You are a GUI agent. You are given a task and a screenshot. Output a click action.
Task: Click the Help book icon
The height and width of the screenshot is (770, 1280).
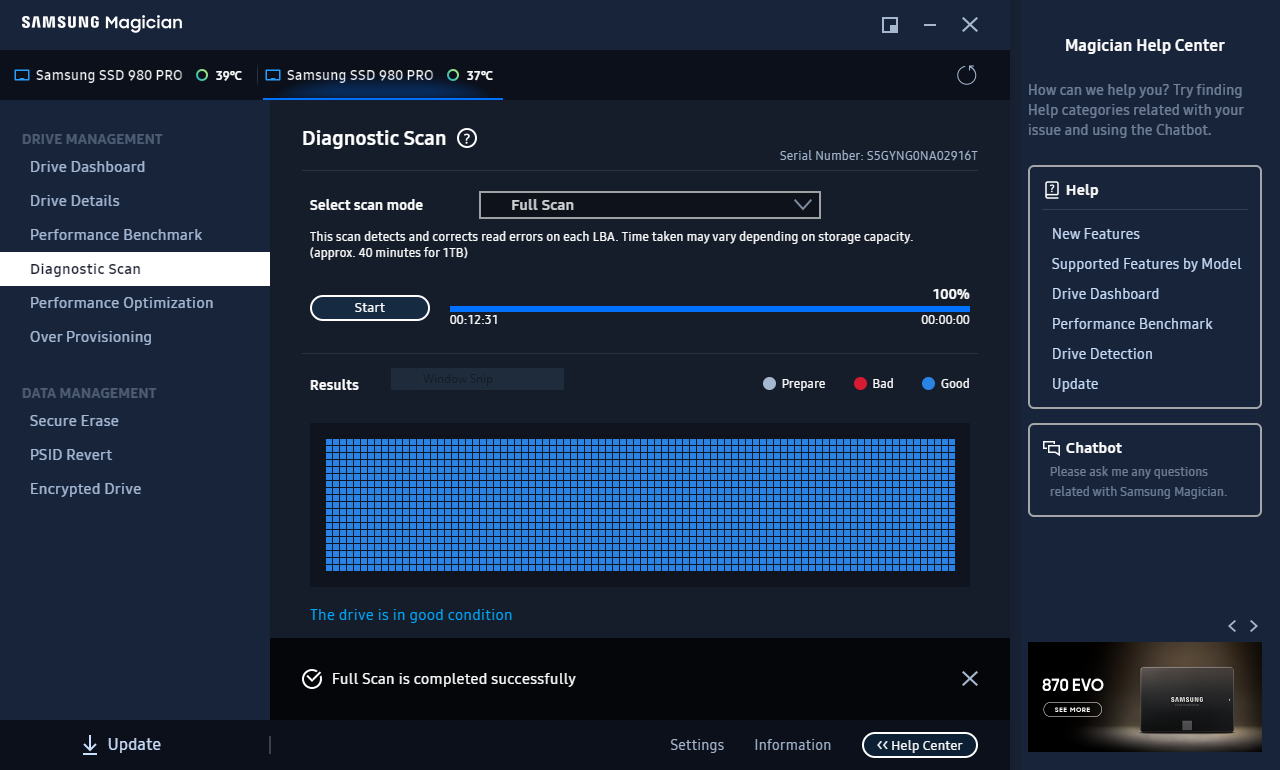tap(1051, 190)
